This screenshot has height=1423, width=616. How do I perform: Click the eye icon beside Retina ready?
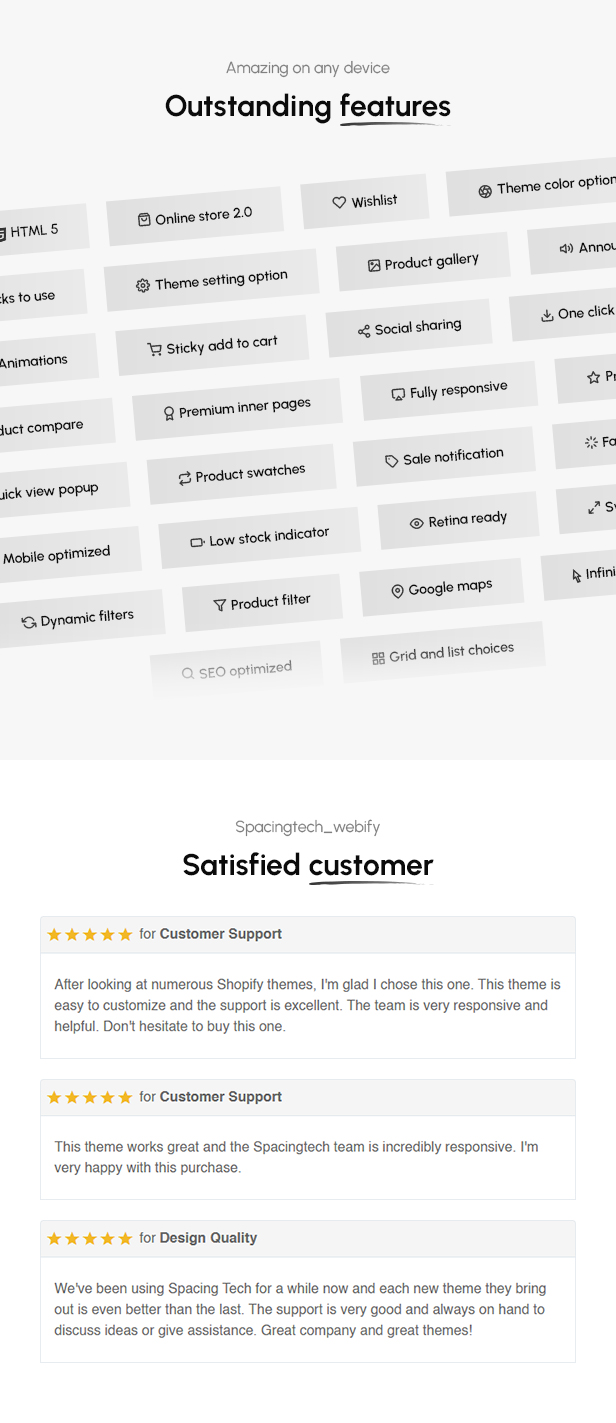point(417,524)
